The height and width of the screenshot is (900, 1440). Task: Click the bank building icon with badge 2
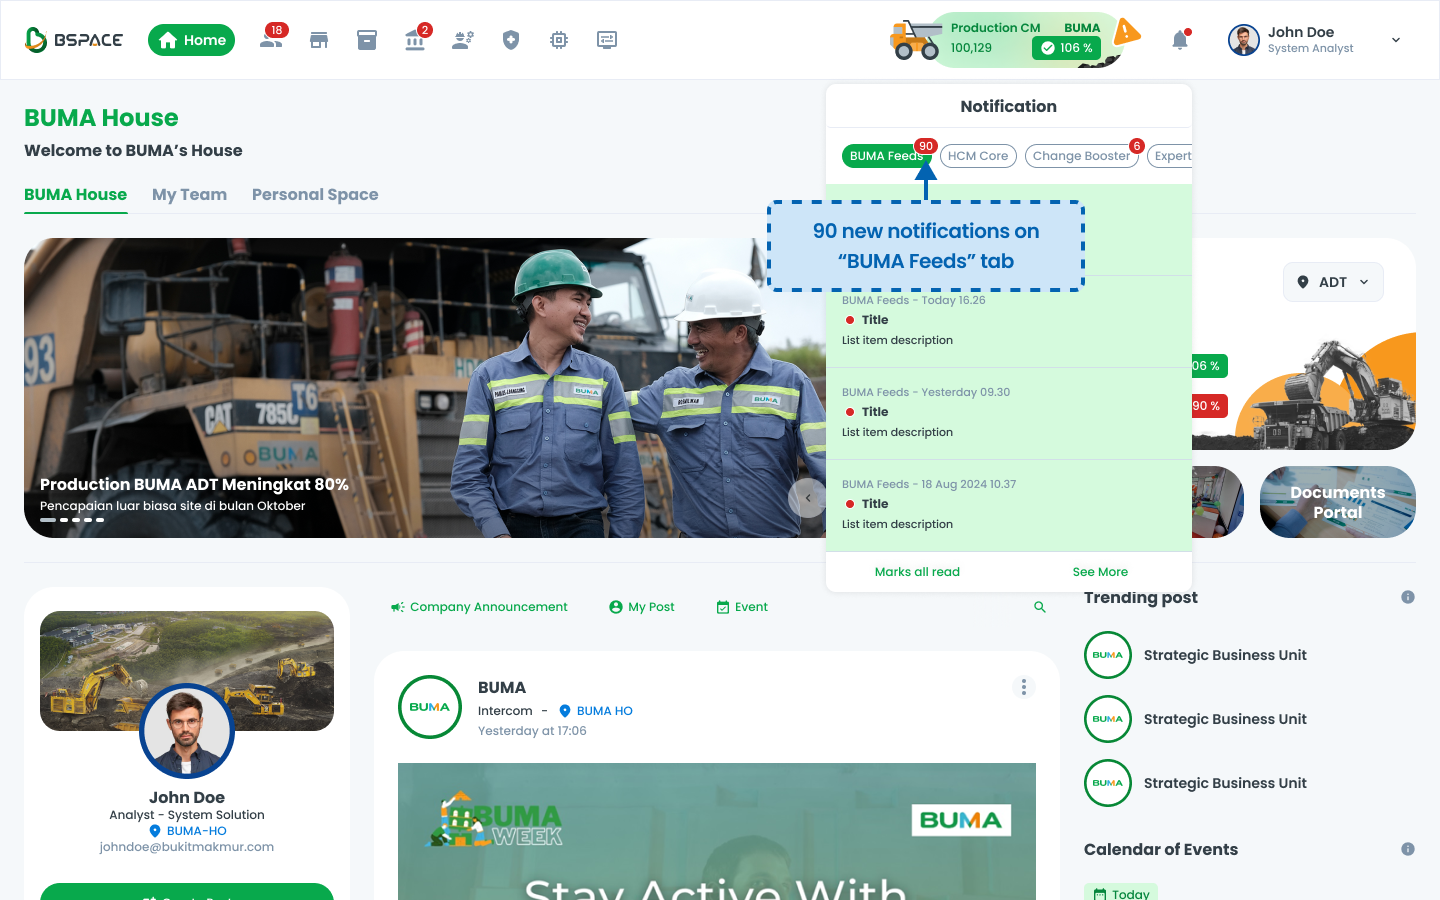point(415,40)
